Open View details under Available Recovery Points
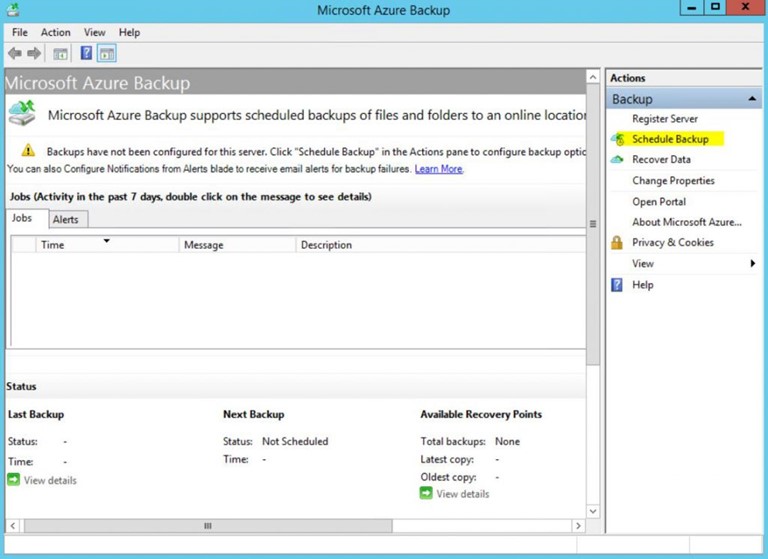 coord(463,494)
